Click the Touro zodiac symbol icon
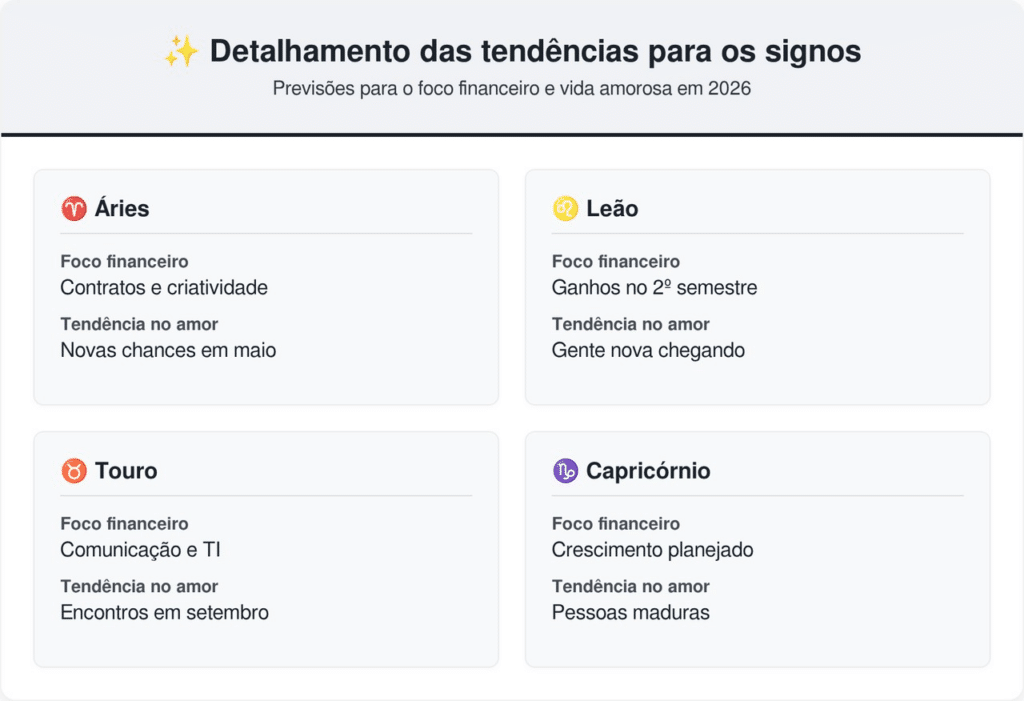 click(74, 471)
